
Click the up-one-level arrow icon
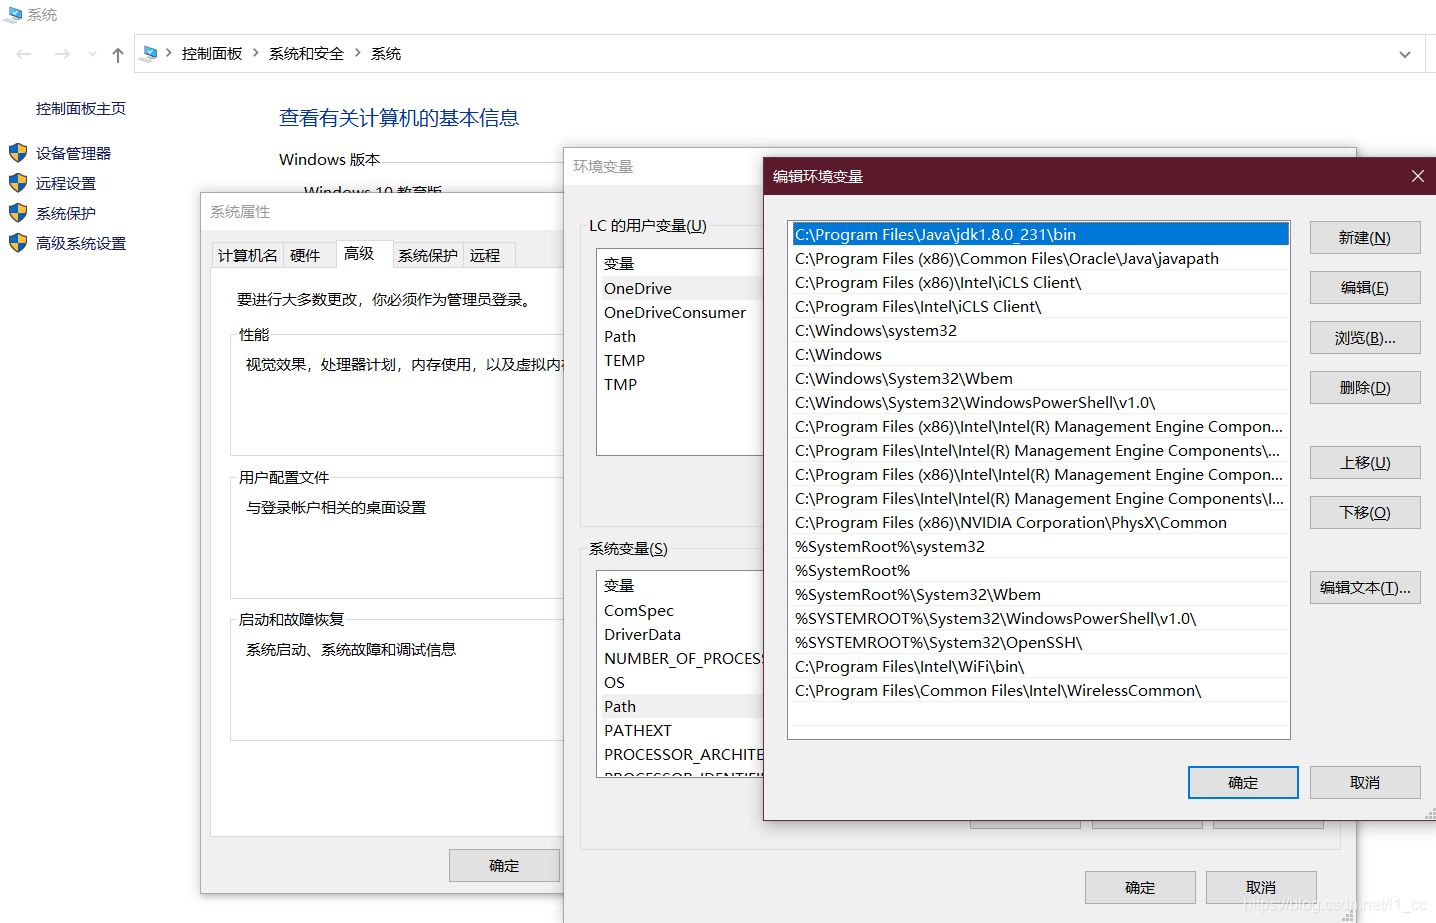pyautogui.click(x=118, y=55)
